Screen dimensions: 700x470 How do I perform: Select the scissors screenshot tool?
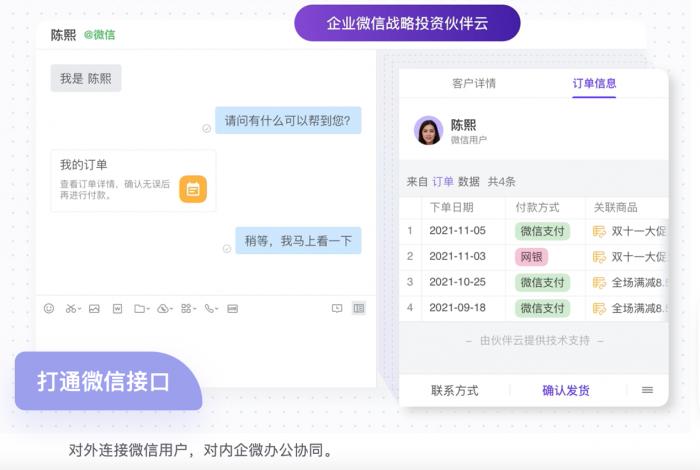point(71,308)
